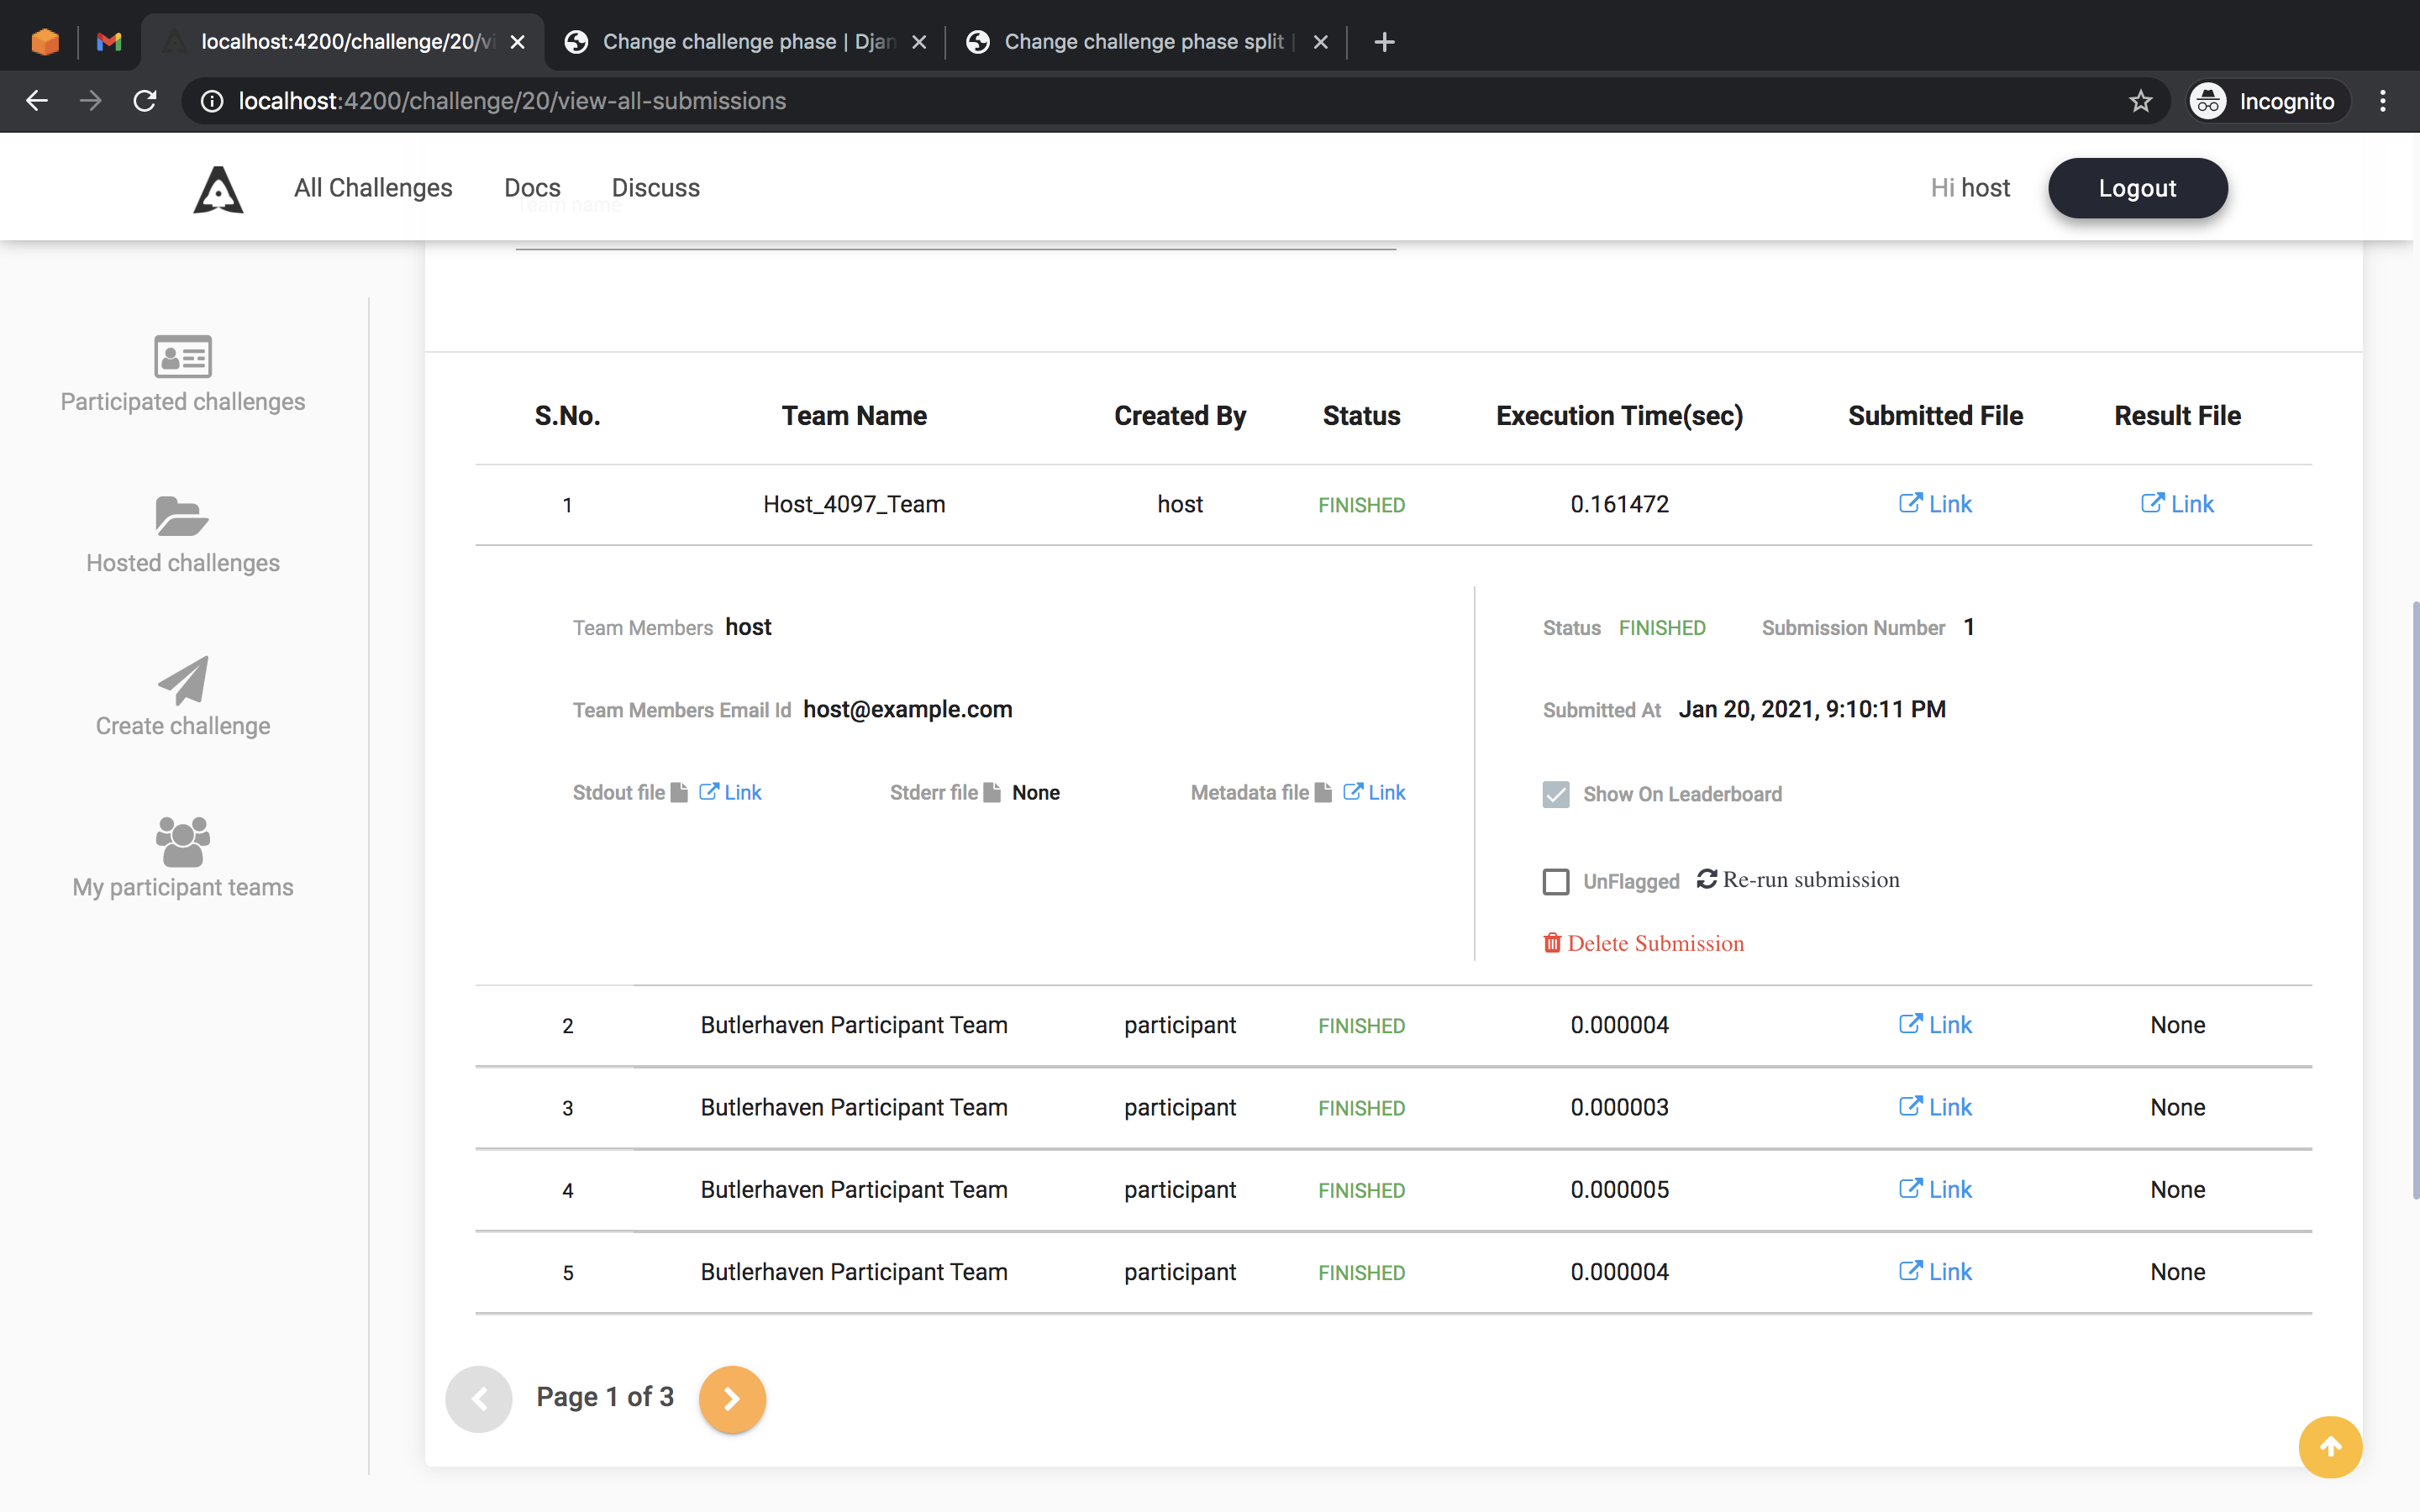2420x1512 pixels.
Task: Click execution time 0.161472
Action: tap(1619, 504)
